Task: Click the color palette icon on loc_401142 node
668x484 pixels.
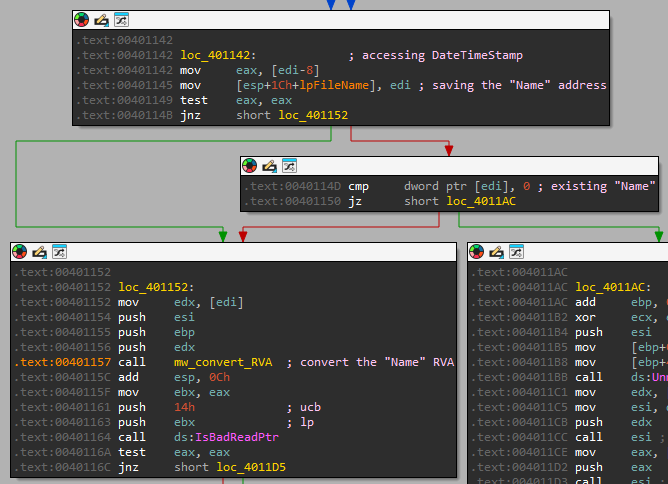Action: pyautogui.click(x=82, y=20)
